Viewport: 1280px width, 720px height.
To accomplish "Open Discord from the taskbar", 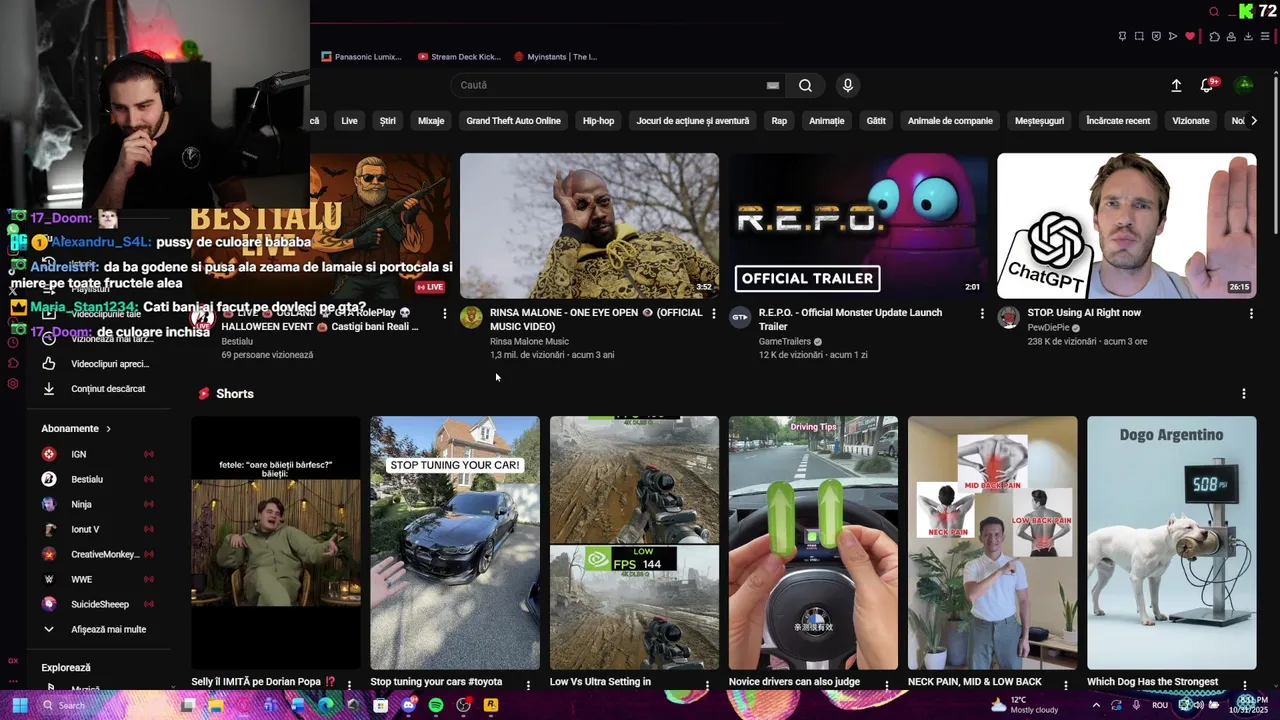I will pos(408,705).
